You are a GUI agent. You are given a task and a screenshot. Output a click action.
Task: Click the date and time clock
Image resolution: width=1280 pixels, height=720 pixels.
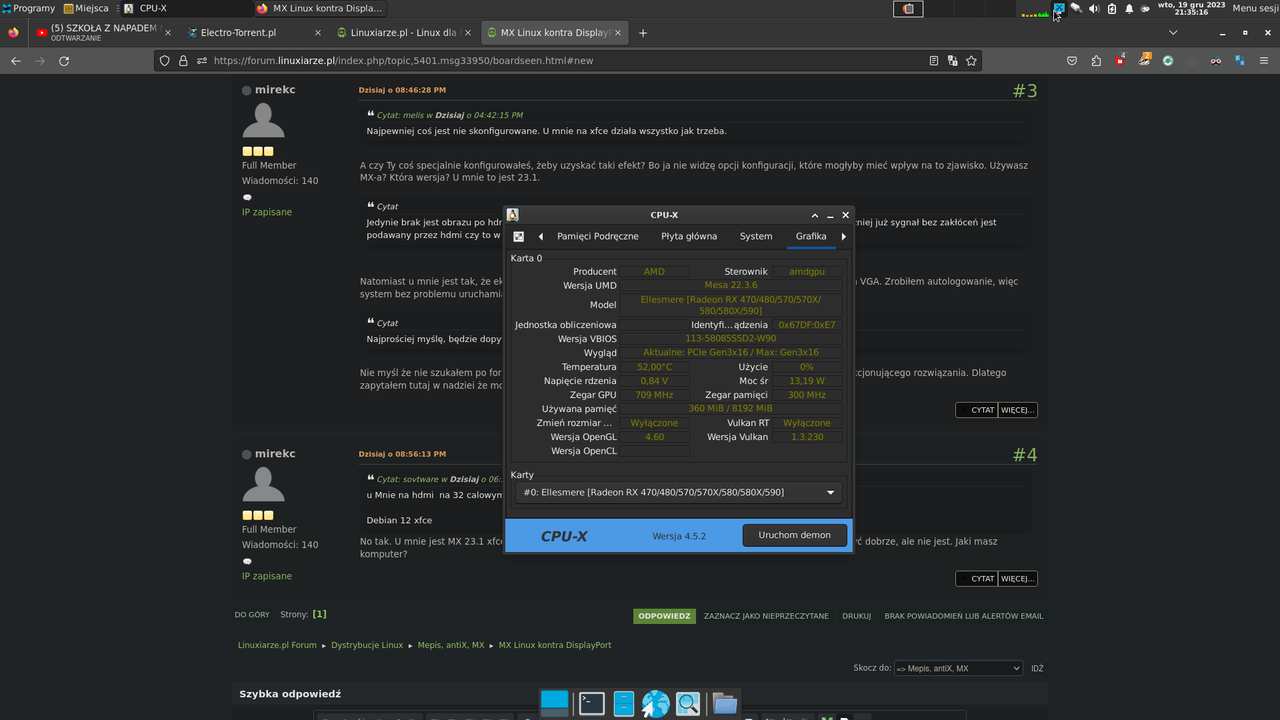(x=1191, y=8)
